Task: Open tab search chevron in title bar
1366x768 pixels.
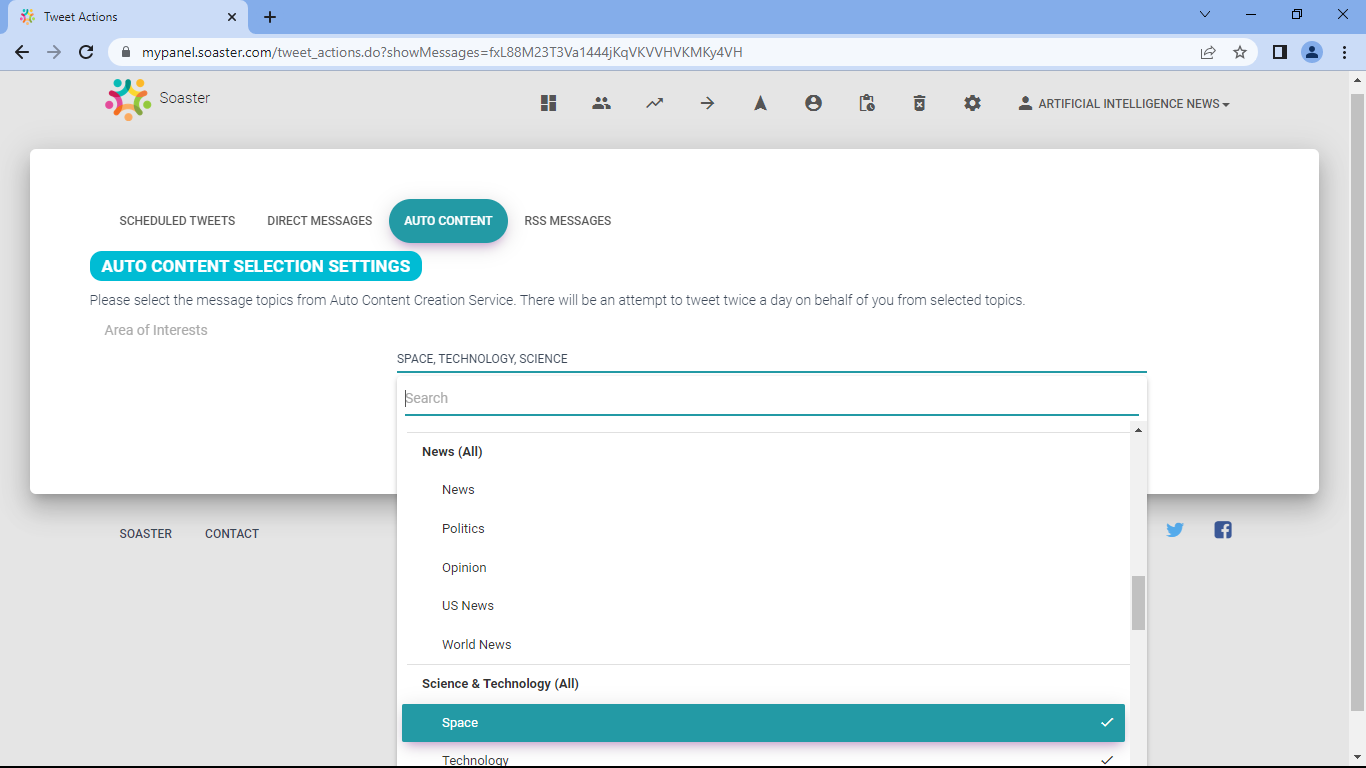Action: (x=1205, y=14)
